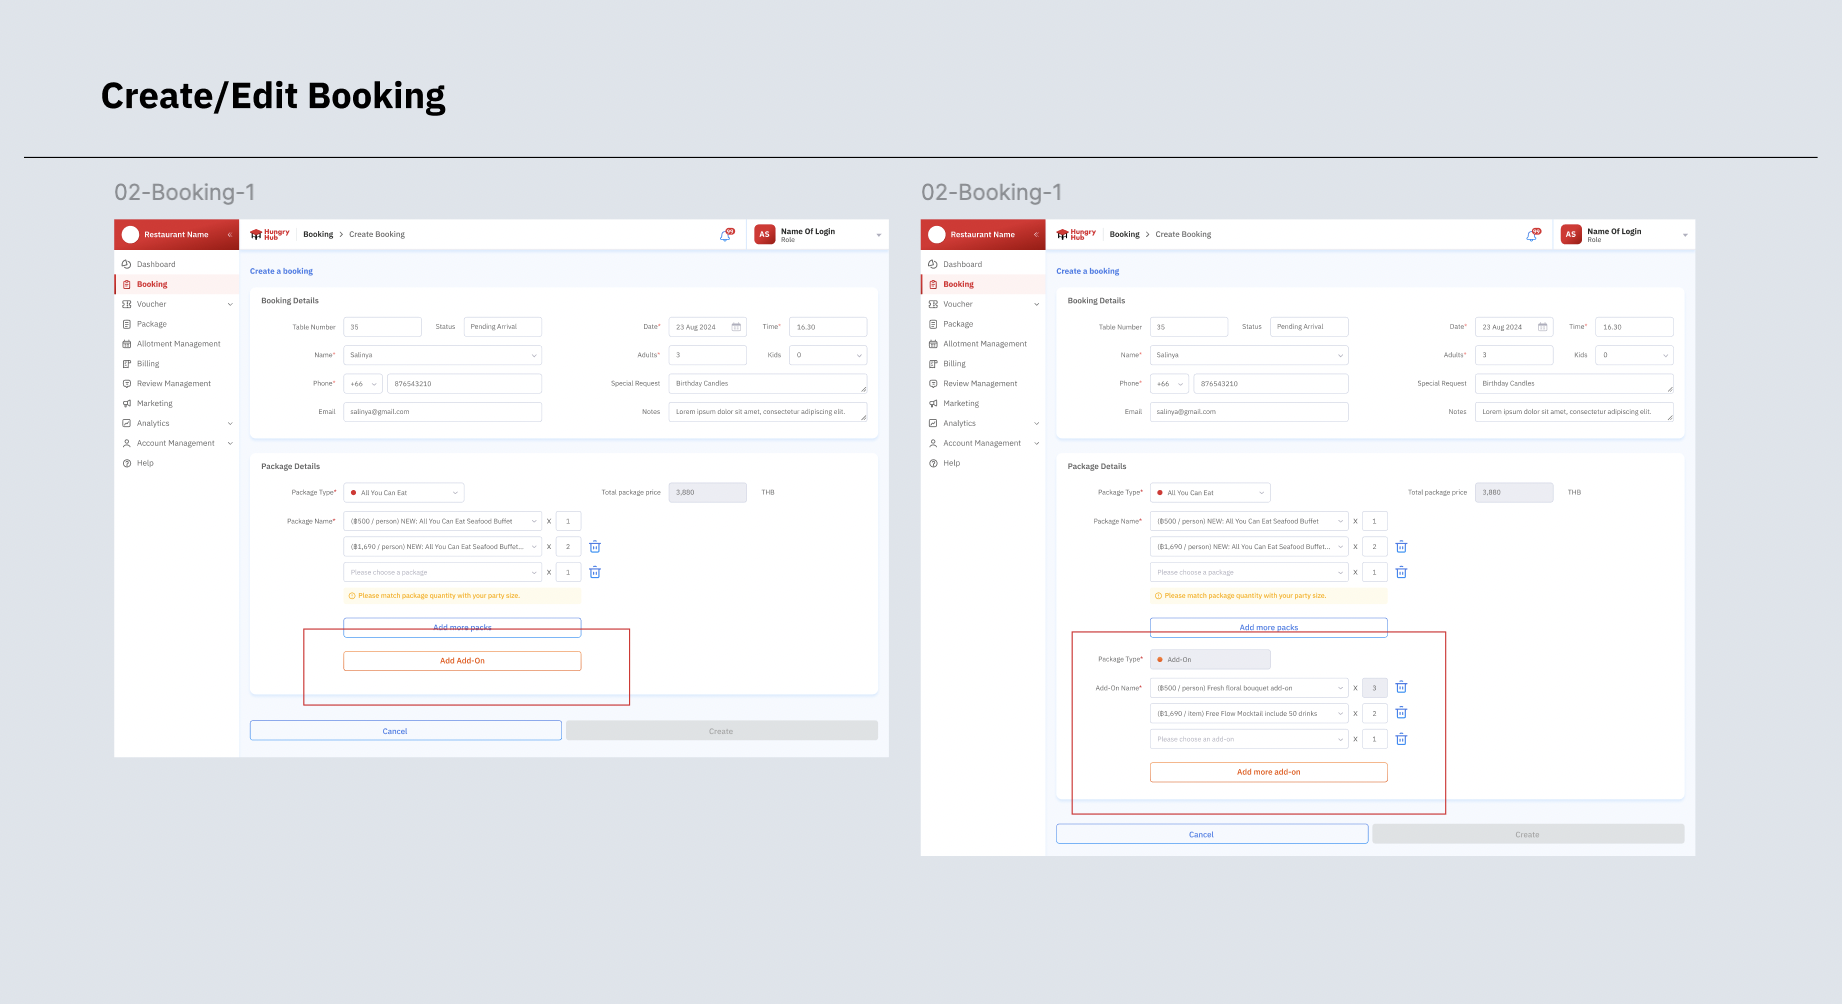Click the Email field in the left mockup
This screenshot has width=1842, height=1004.
coord(442,412)
